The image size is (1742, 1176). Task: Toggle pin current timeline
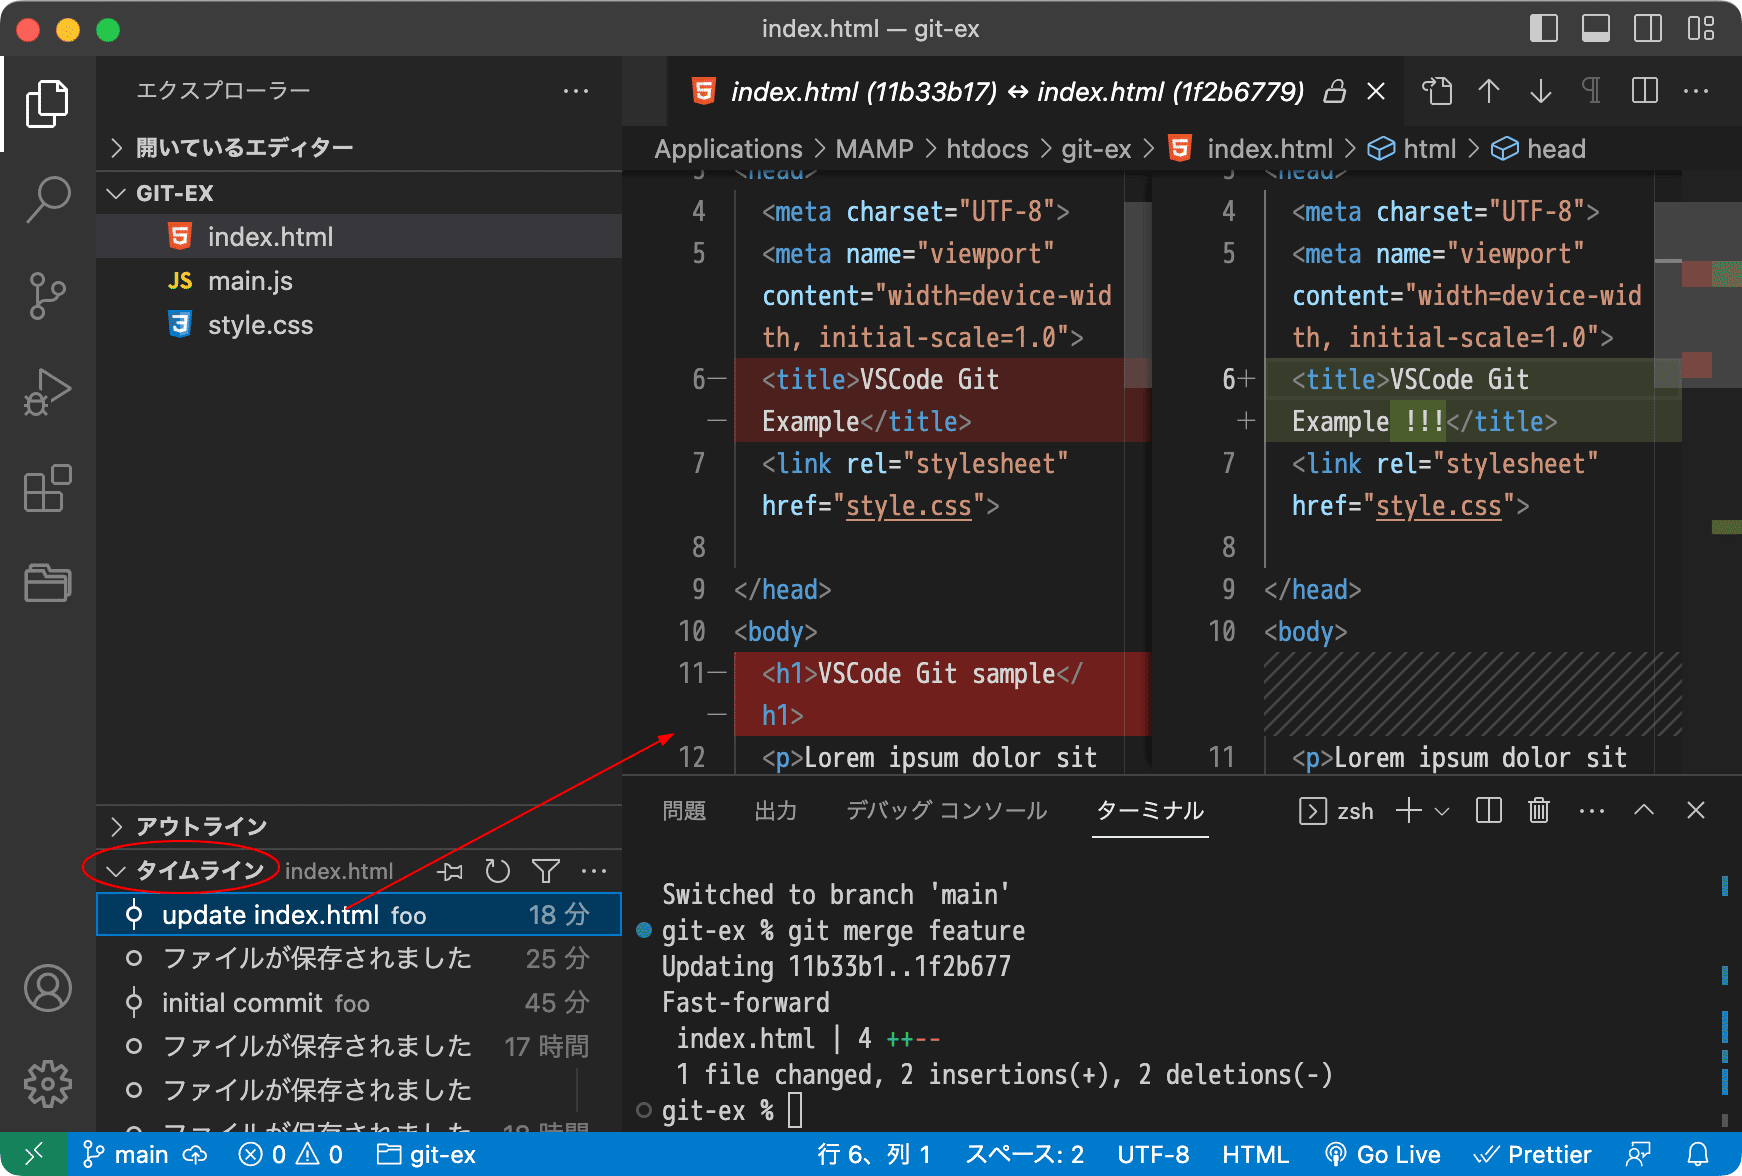click(450, 871)
